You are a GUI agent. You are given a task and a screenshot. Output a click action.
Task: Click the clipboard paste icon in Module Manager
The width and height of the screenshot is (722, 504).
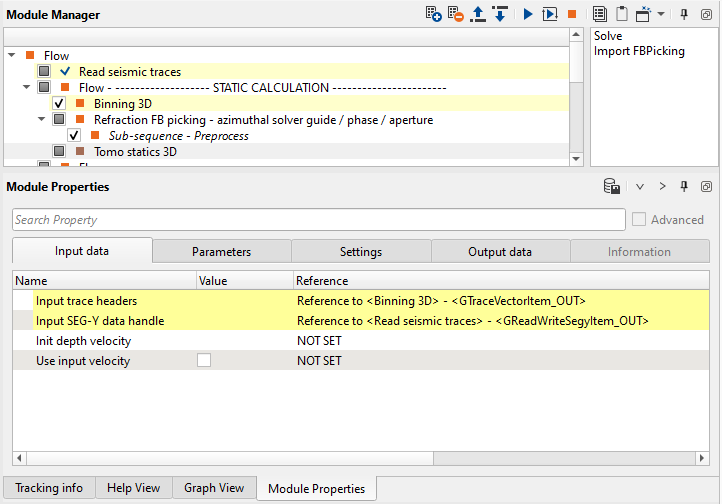621,15
